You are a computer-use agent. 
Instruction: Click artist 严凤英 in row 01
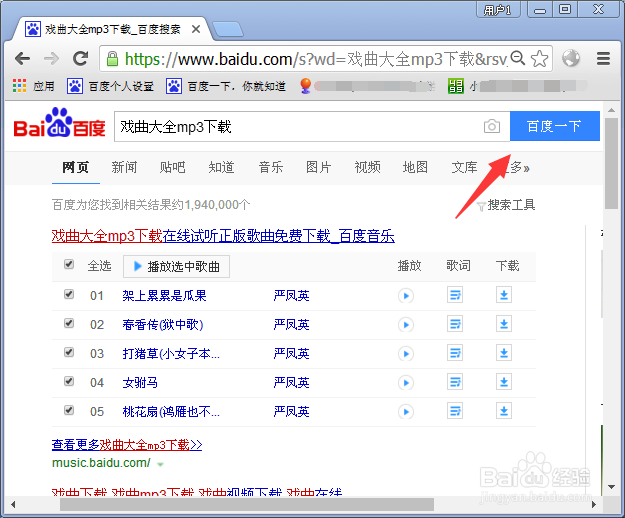tap(291, 296)
